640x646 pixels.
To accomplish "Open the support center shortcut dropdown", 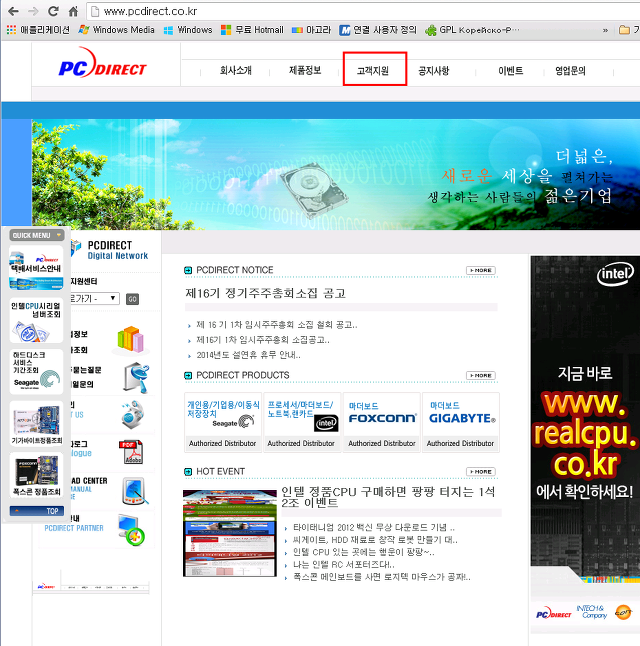I will (x=94, y=299).
